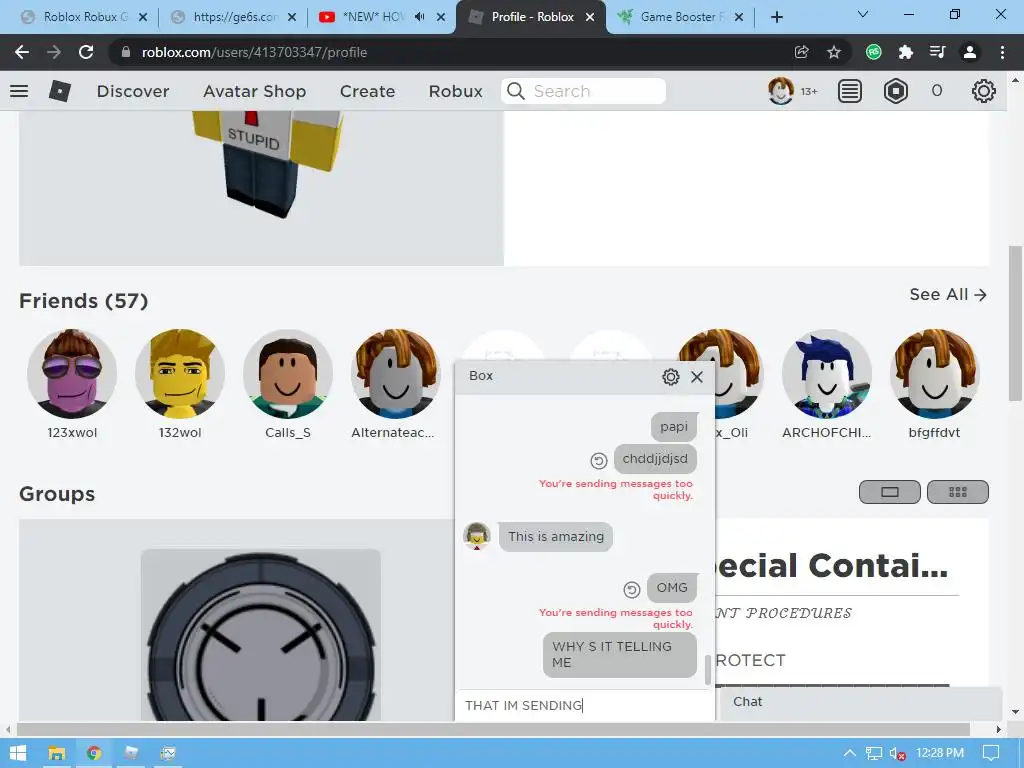
Task: Open the Extensions puzzle icon
Action: pyautogui.click(x=905, y=52)
